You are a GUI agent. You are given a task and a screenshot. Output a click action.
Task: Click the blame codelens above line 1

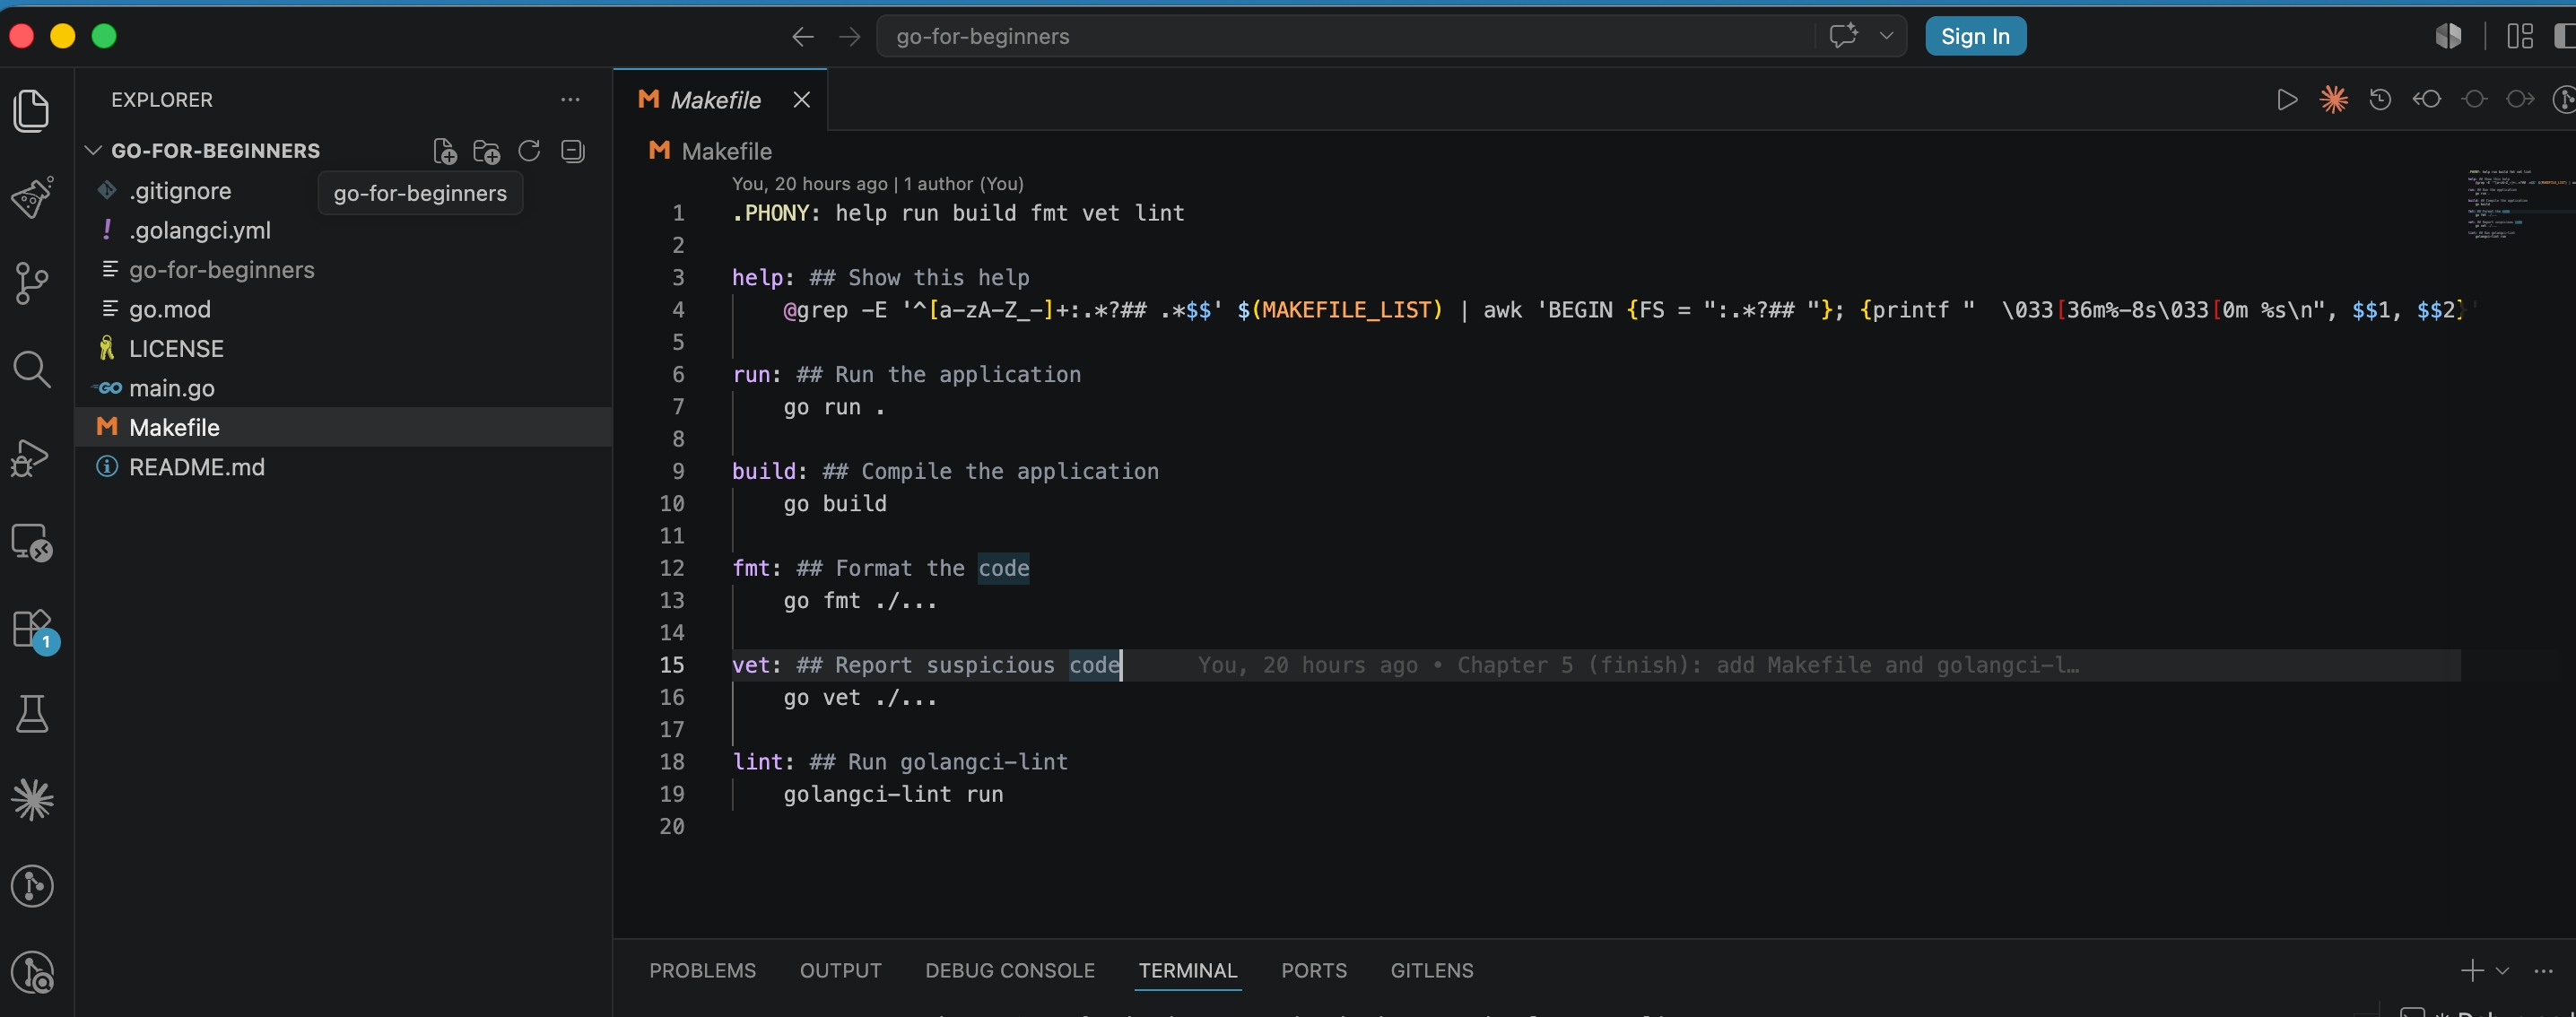pyautogui.click(x=877, y=184)
